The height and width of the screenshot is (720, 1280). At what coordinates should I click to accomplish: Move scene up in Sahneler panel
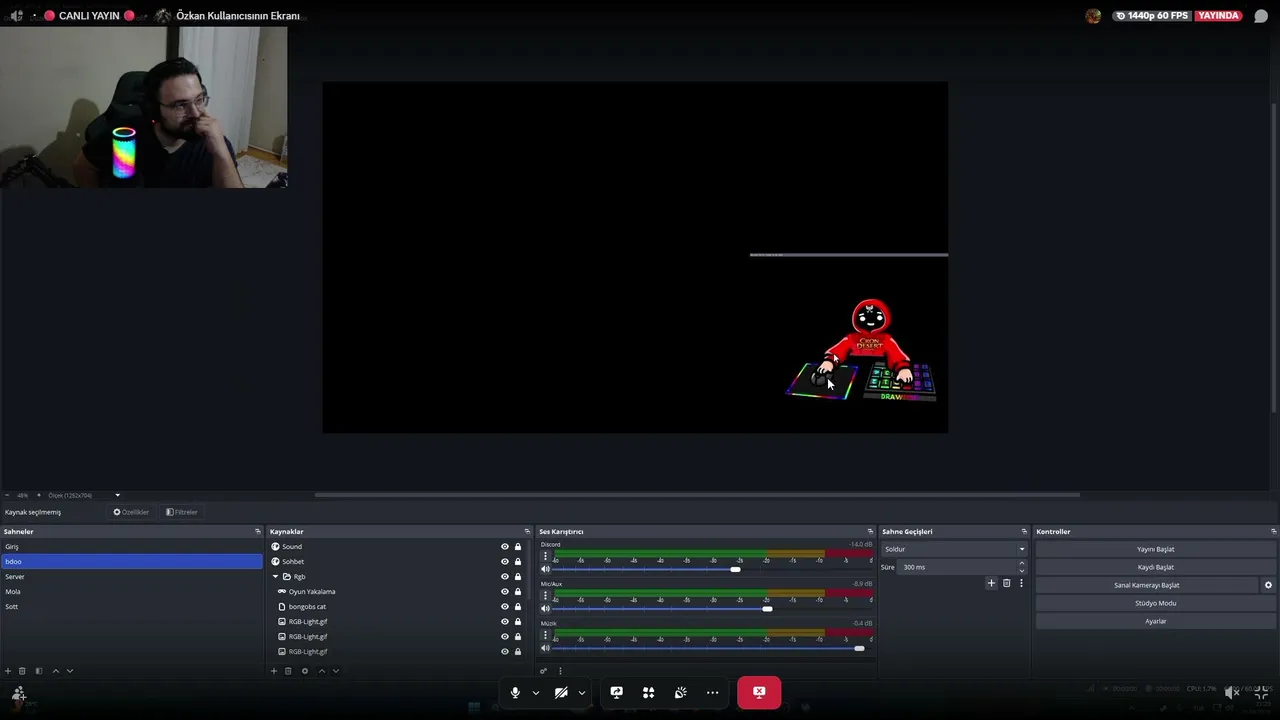point(55,671)
